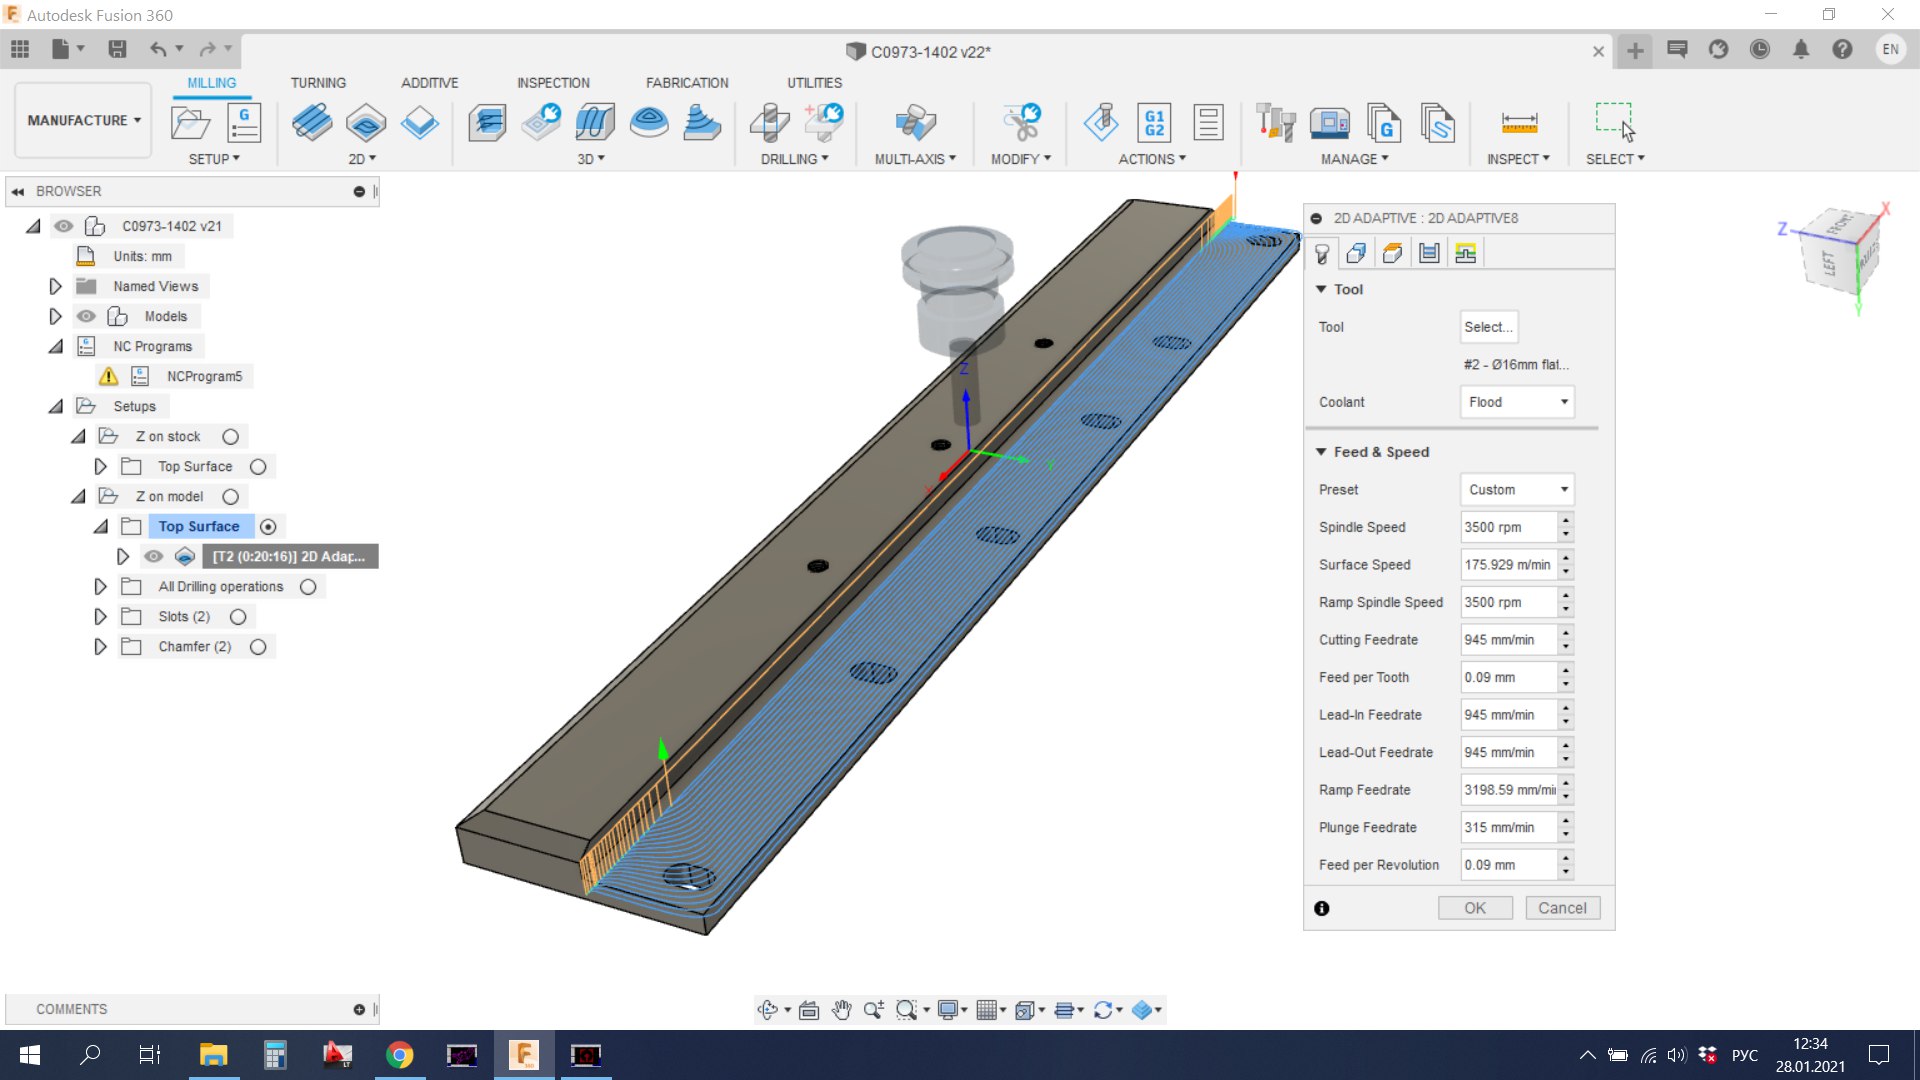Toggle visibility of Models in browser
1920x1080 pixels.
click(x=87, y=316)
